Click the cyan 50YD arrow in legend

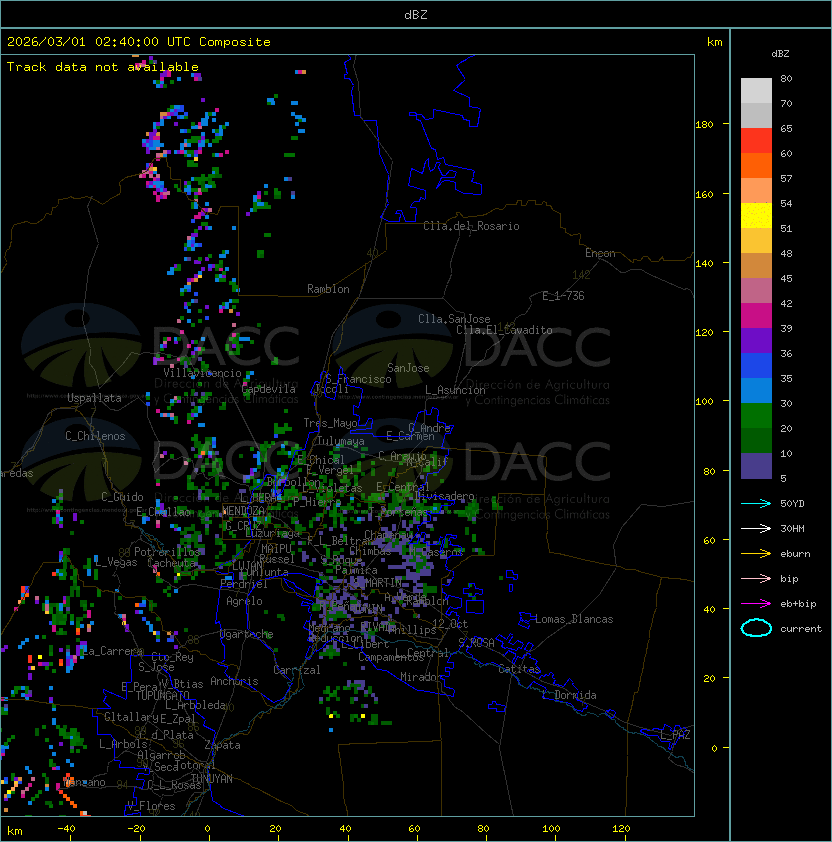[756, 503]
